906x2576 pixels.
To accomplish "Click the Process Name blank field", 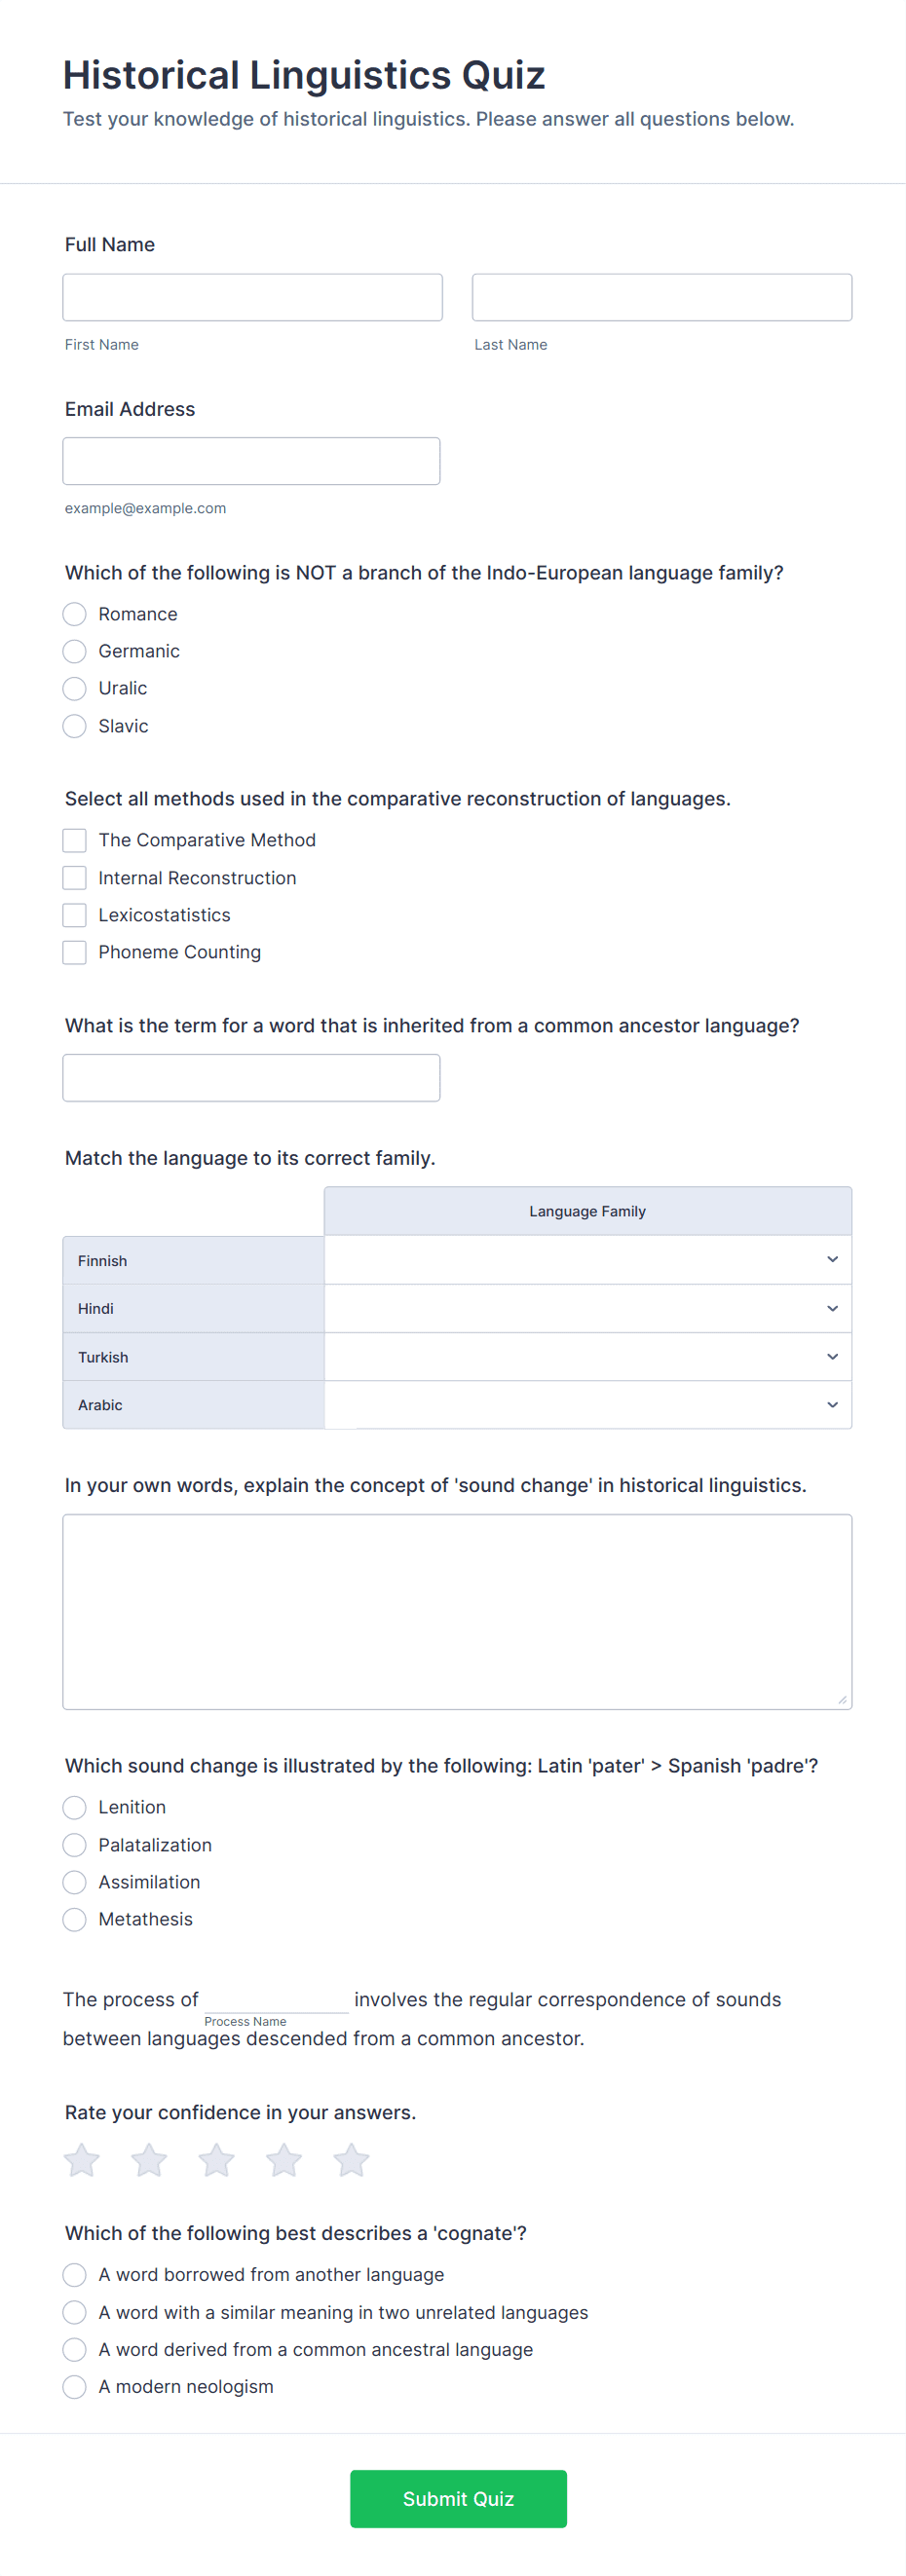I will (276, 1999).
